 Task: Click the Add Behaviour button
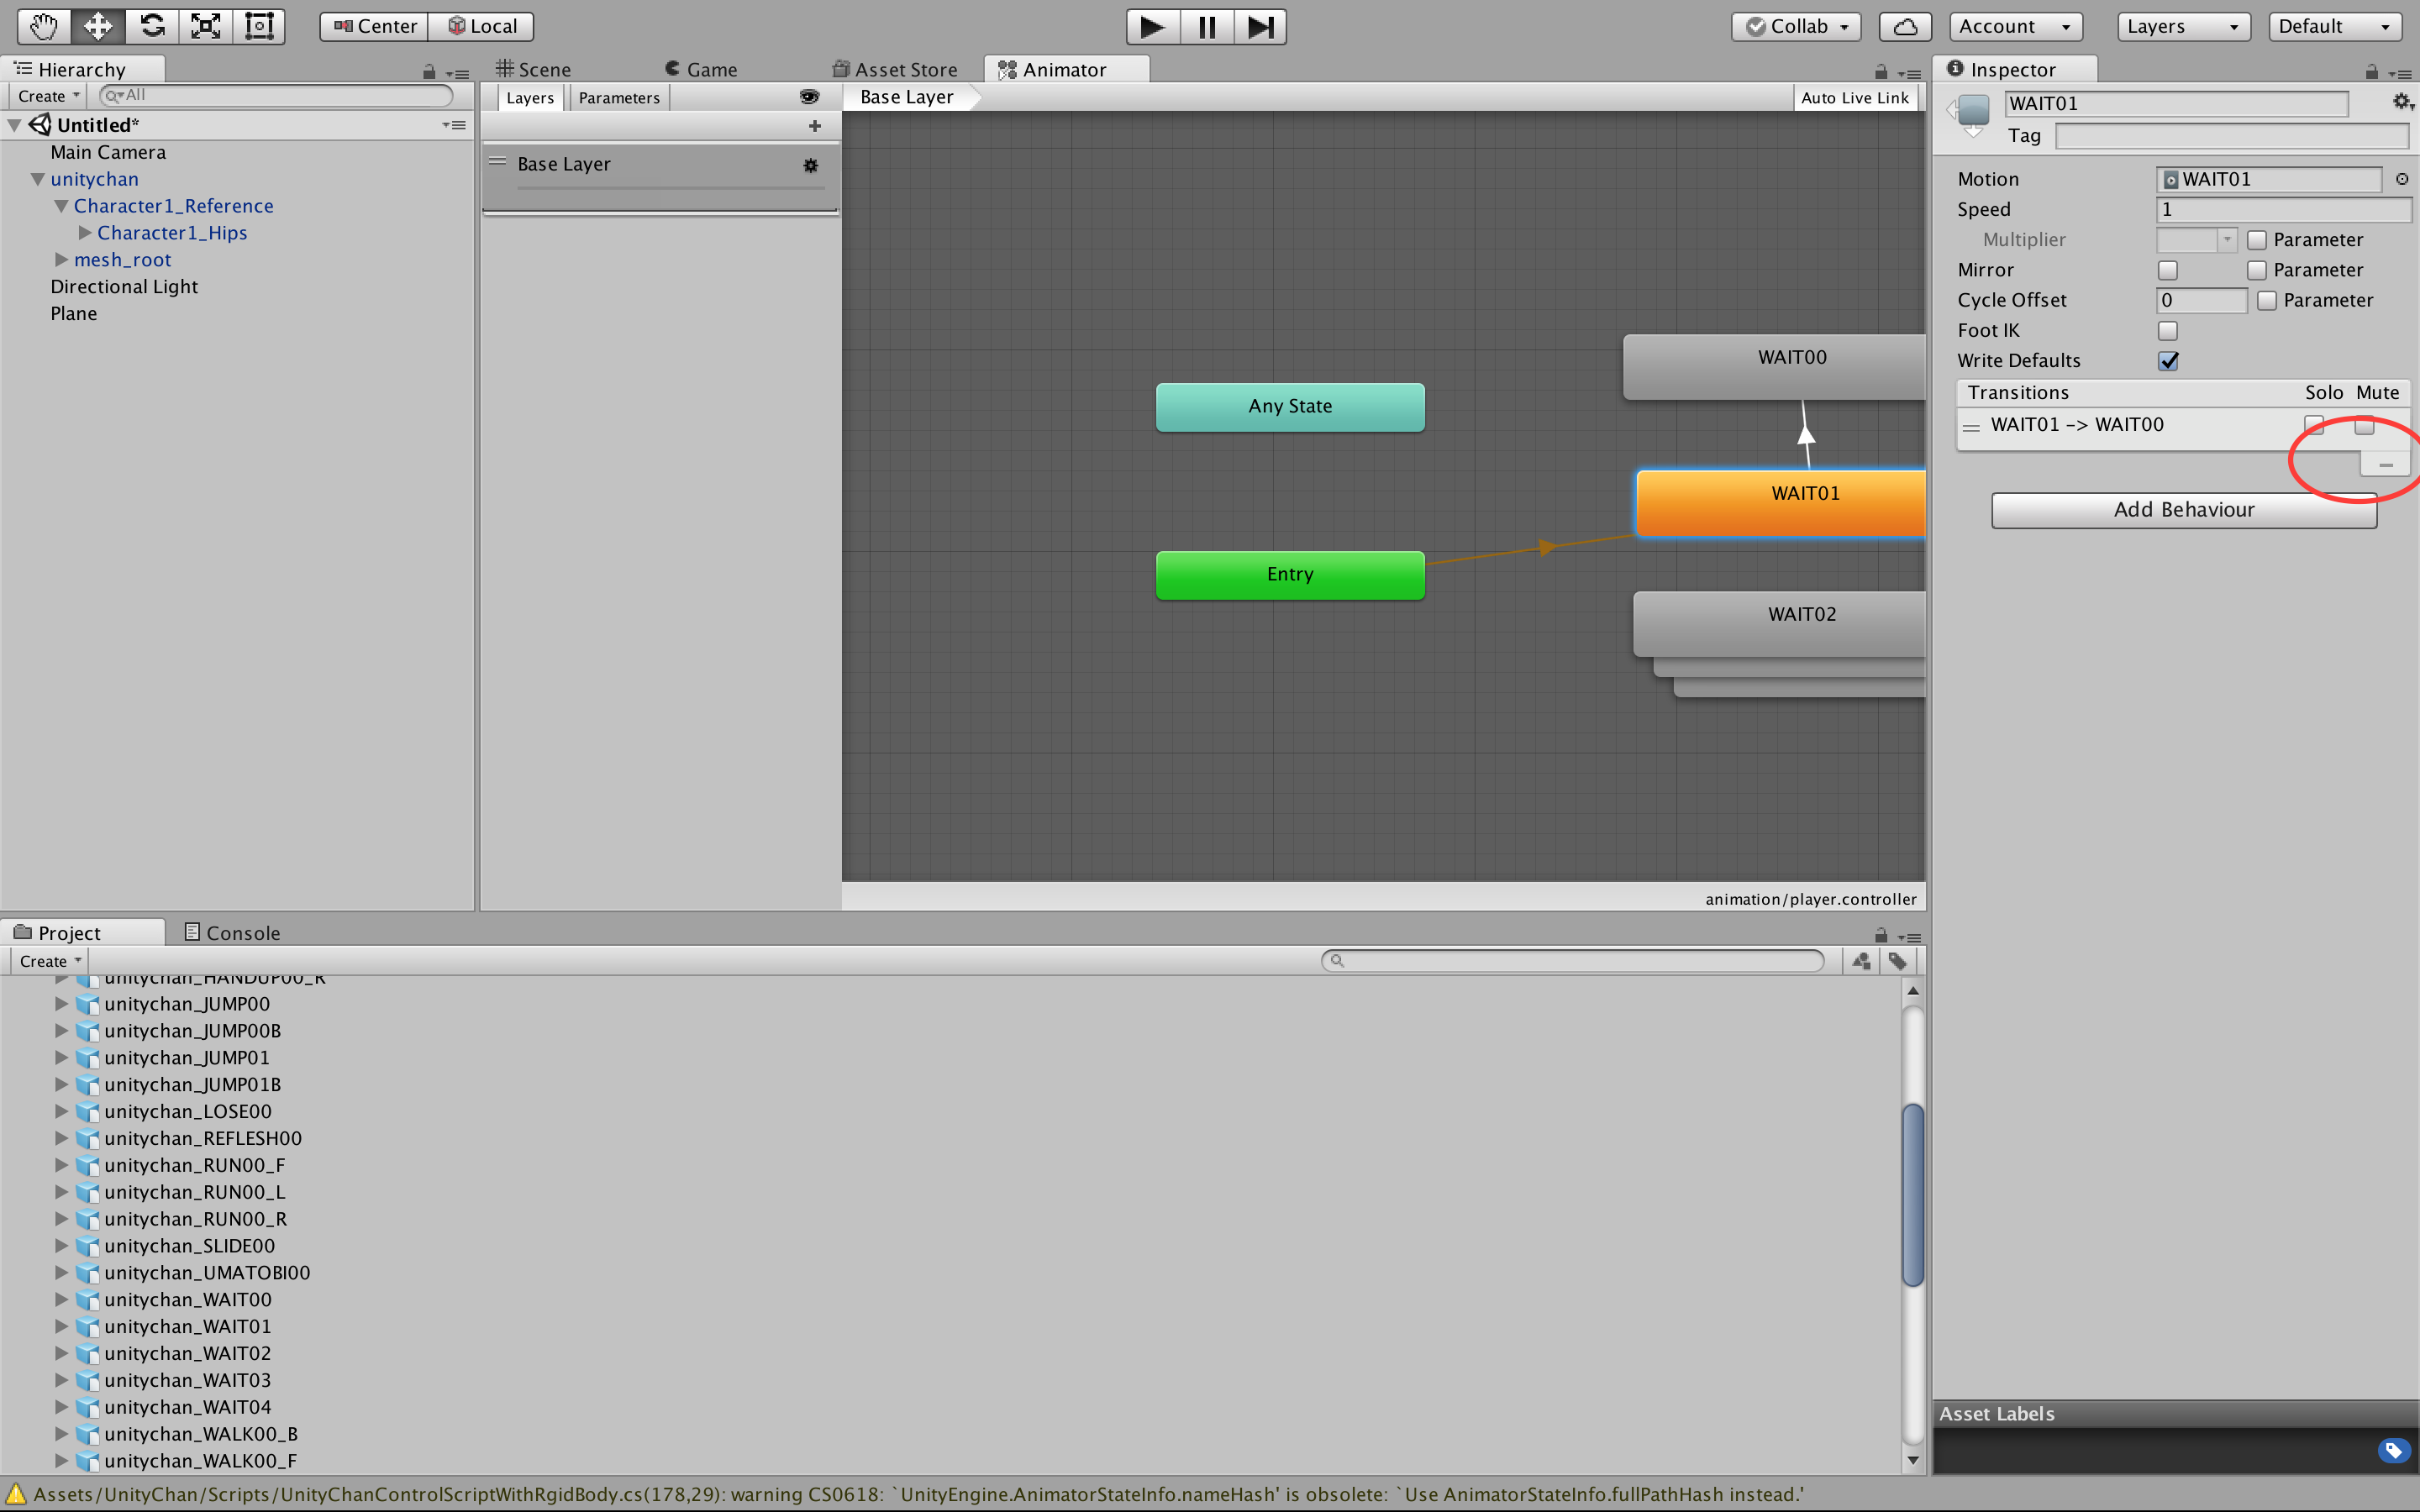(2183, 509)
